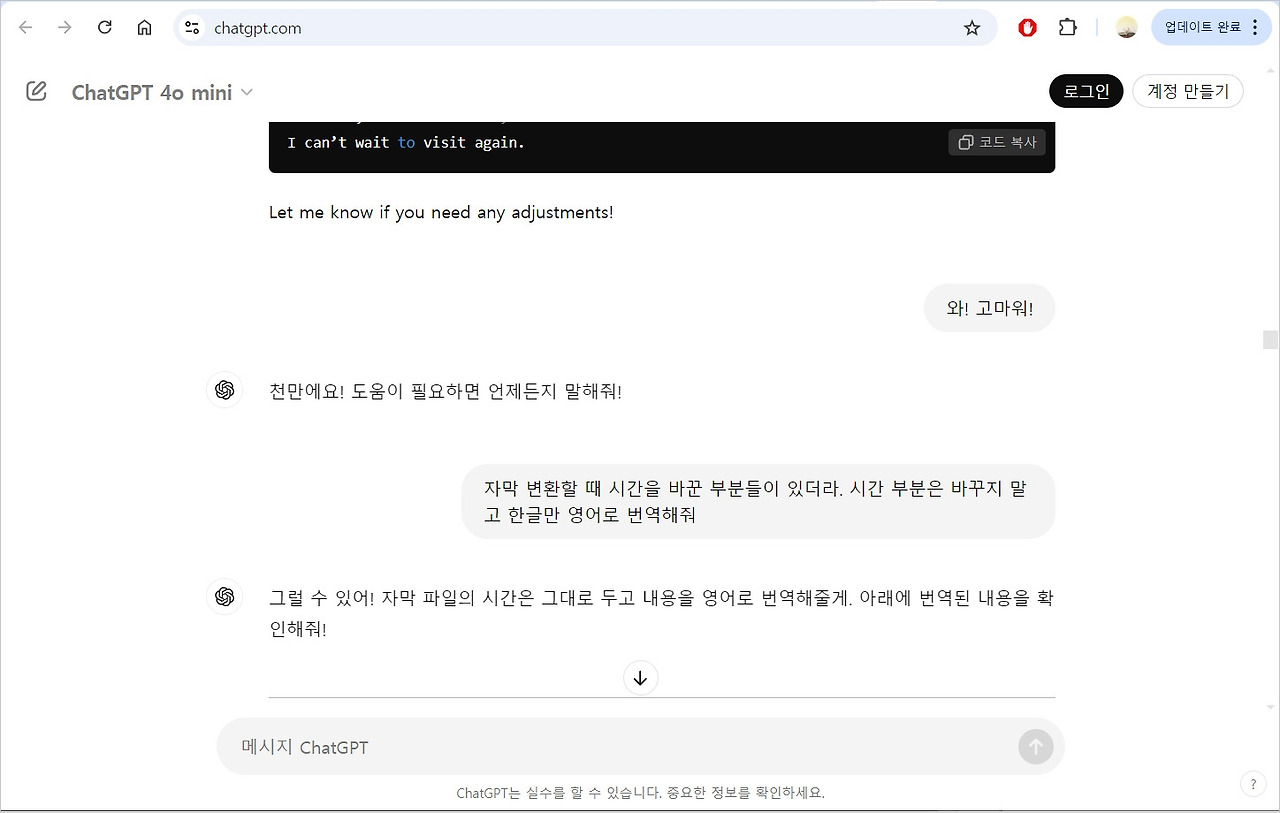
Task: Send the message with the up arrow button
Action: (1036, 747)
